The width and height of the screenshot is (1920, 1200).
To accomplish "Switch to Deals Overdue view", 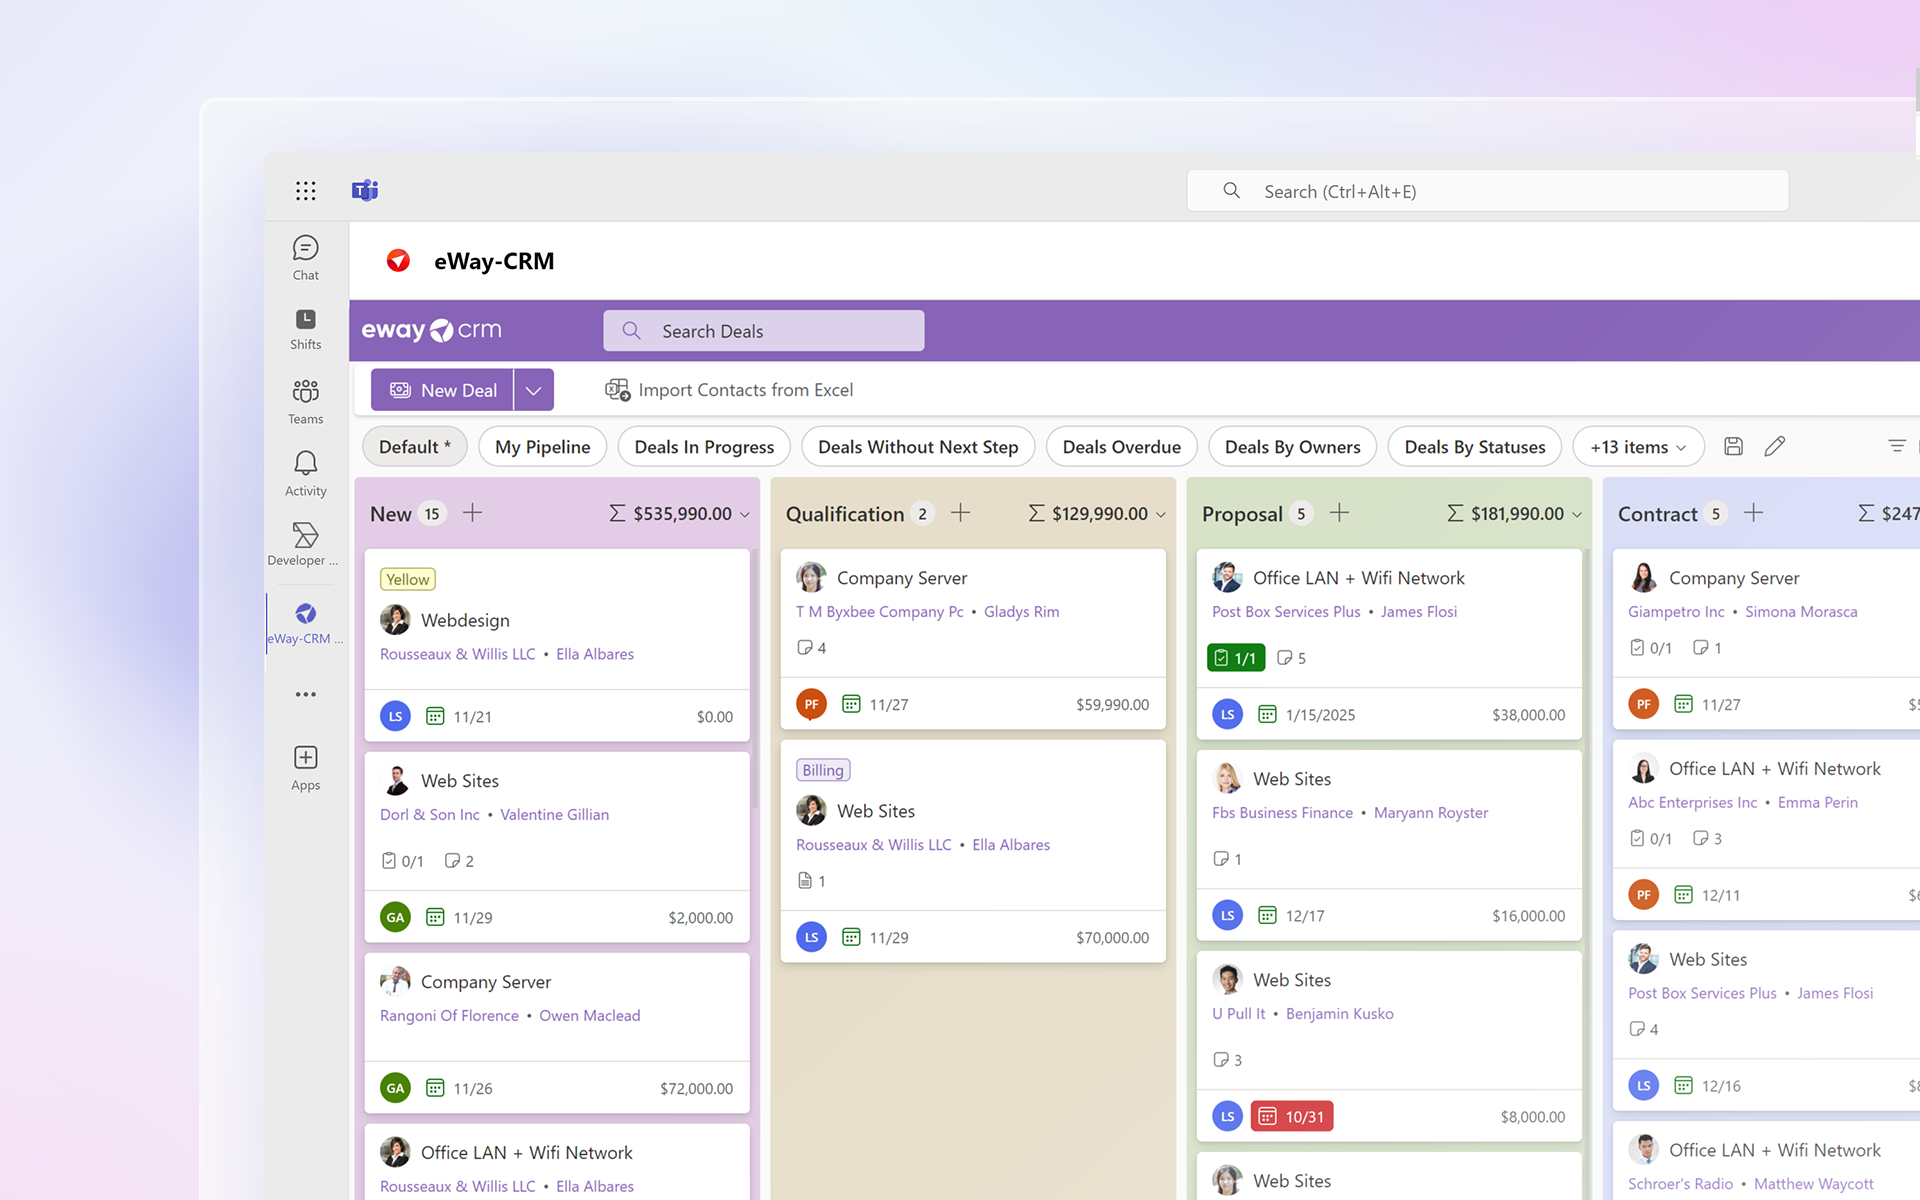I will click(x=1122, y=447).
